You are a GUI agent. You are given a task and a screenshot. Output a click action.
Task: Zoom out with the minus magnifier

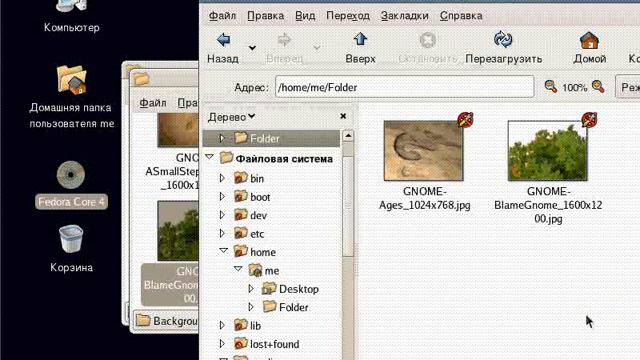(x=551, y=87)
